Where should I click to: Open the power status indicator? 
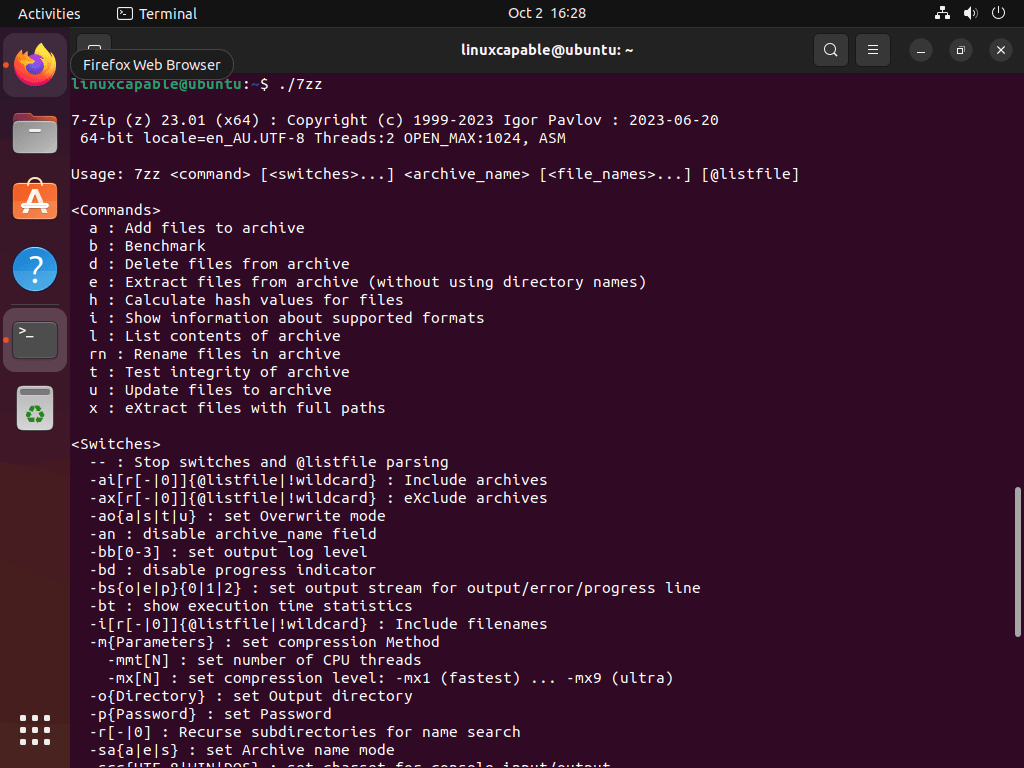click(x=997, y=13)
